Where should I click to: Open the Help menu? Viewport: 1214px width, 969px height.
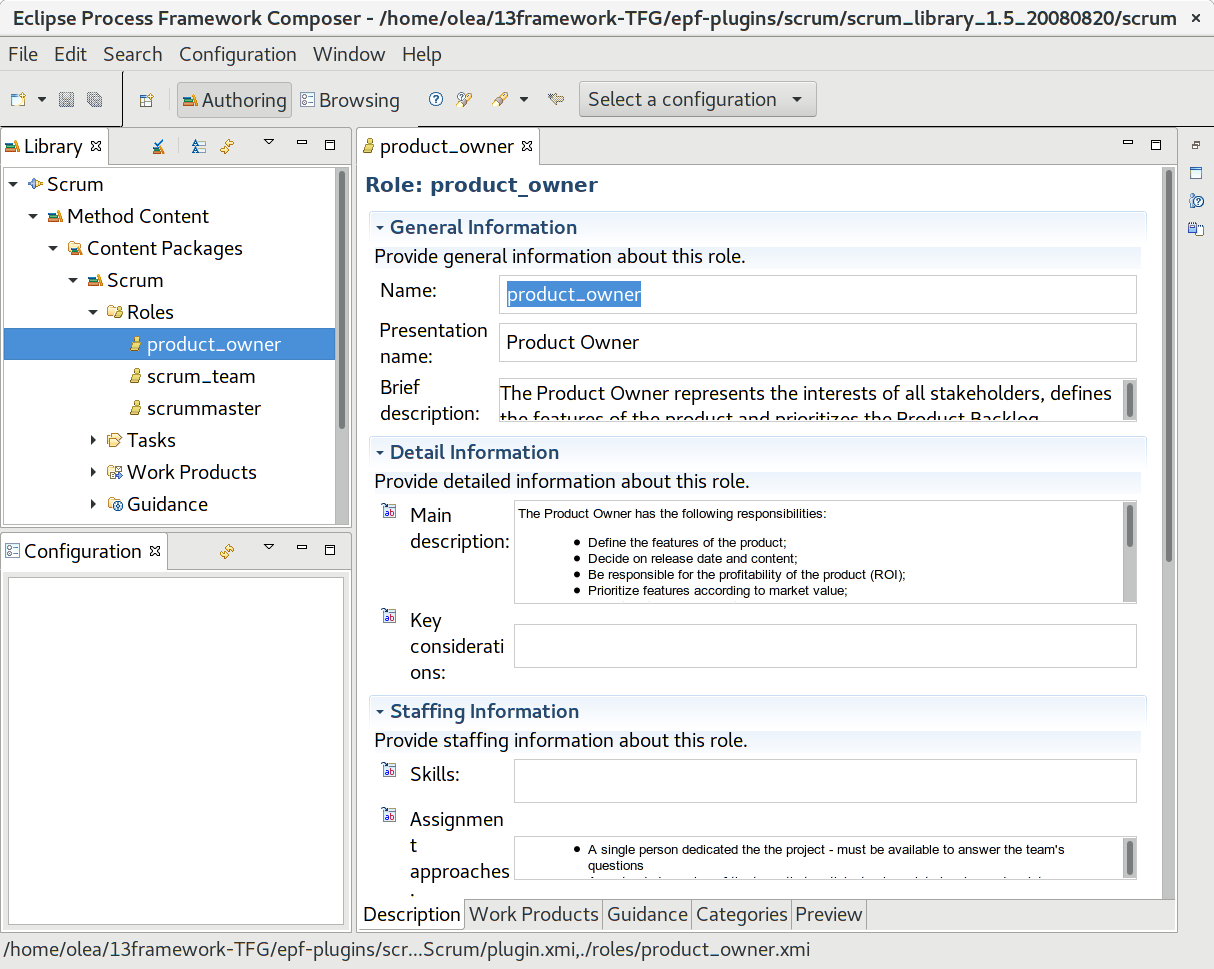422,54
